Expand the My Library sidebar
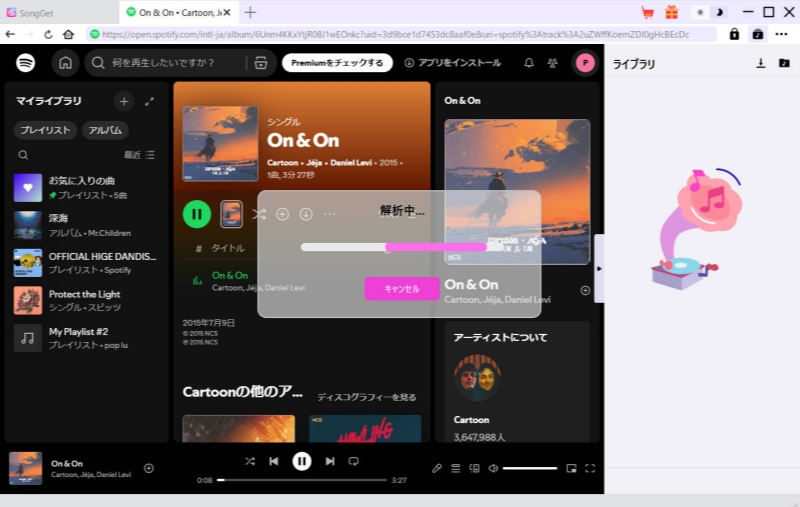Viewport: 800px width, 507px height. click(150, 101)
